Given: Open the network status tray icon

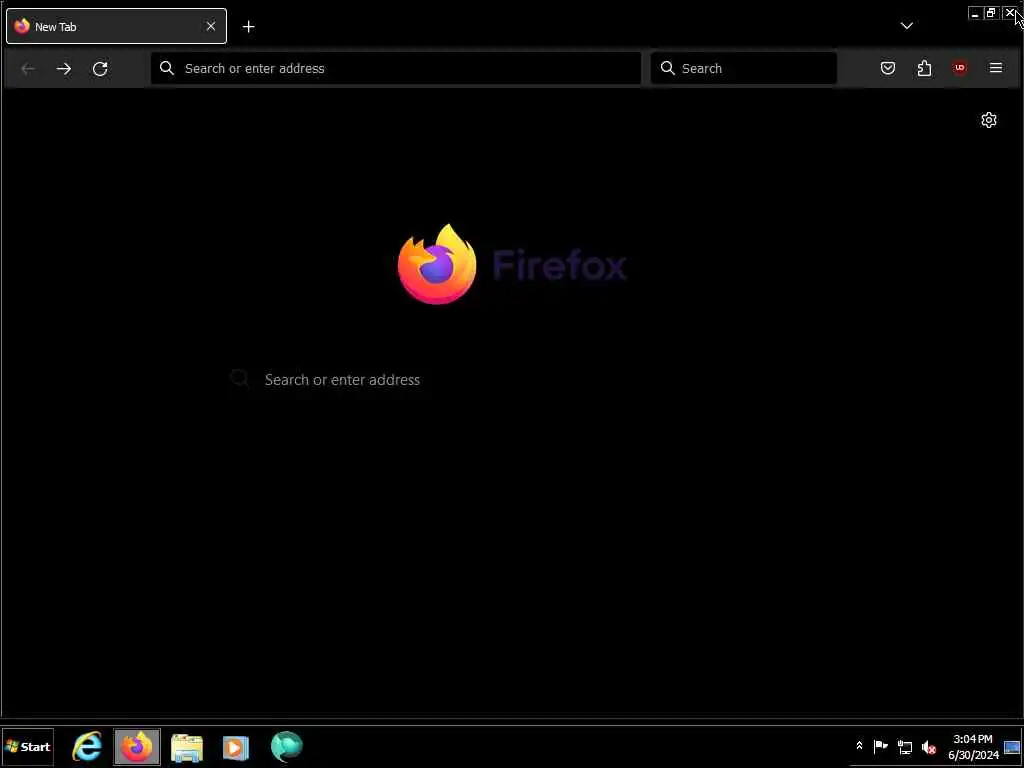Looking at the screenshot, I should coord(904,746).
